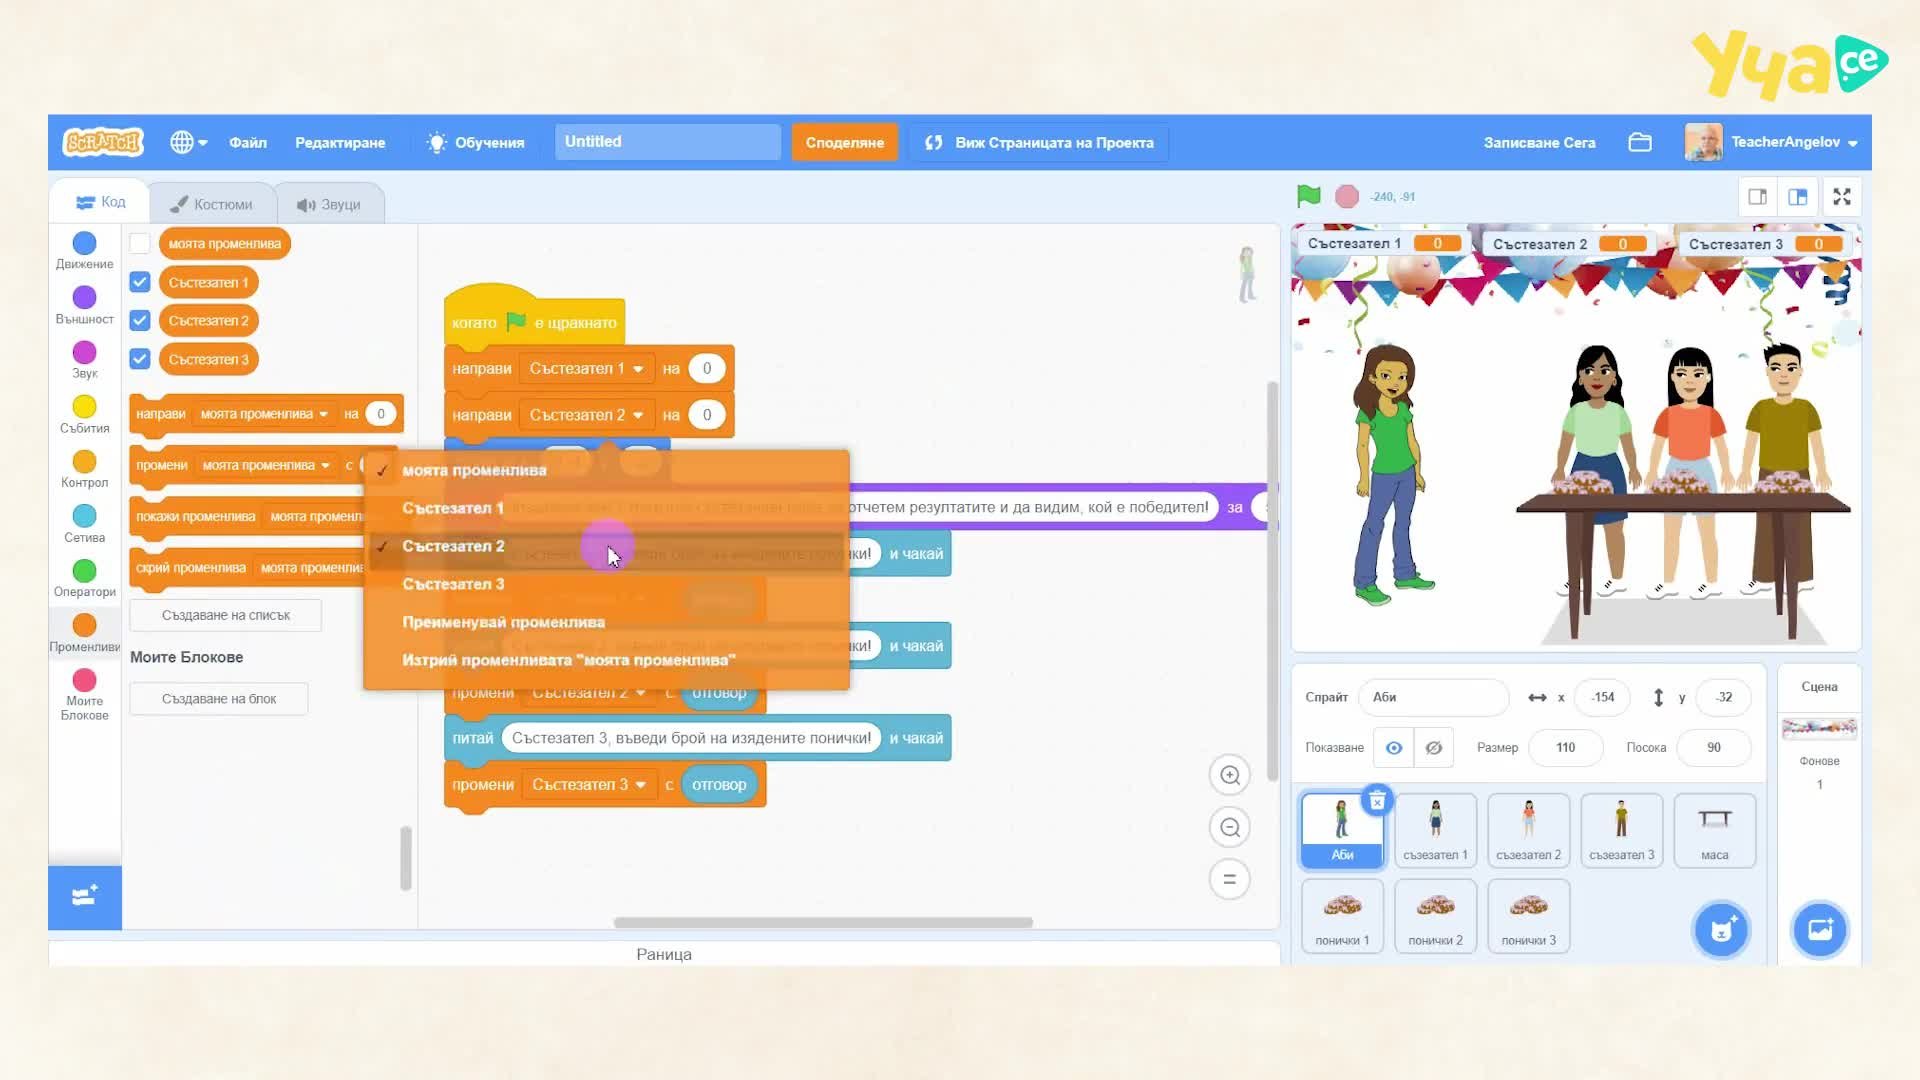The height and width of the screenshot is (1080, 1920).
Task: Select the Сетива block category
Action: (x=84, y=524)
